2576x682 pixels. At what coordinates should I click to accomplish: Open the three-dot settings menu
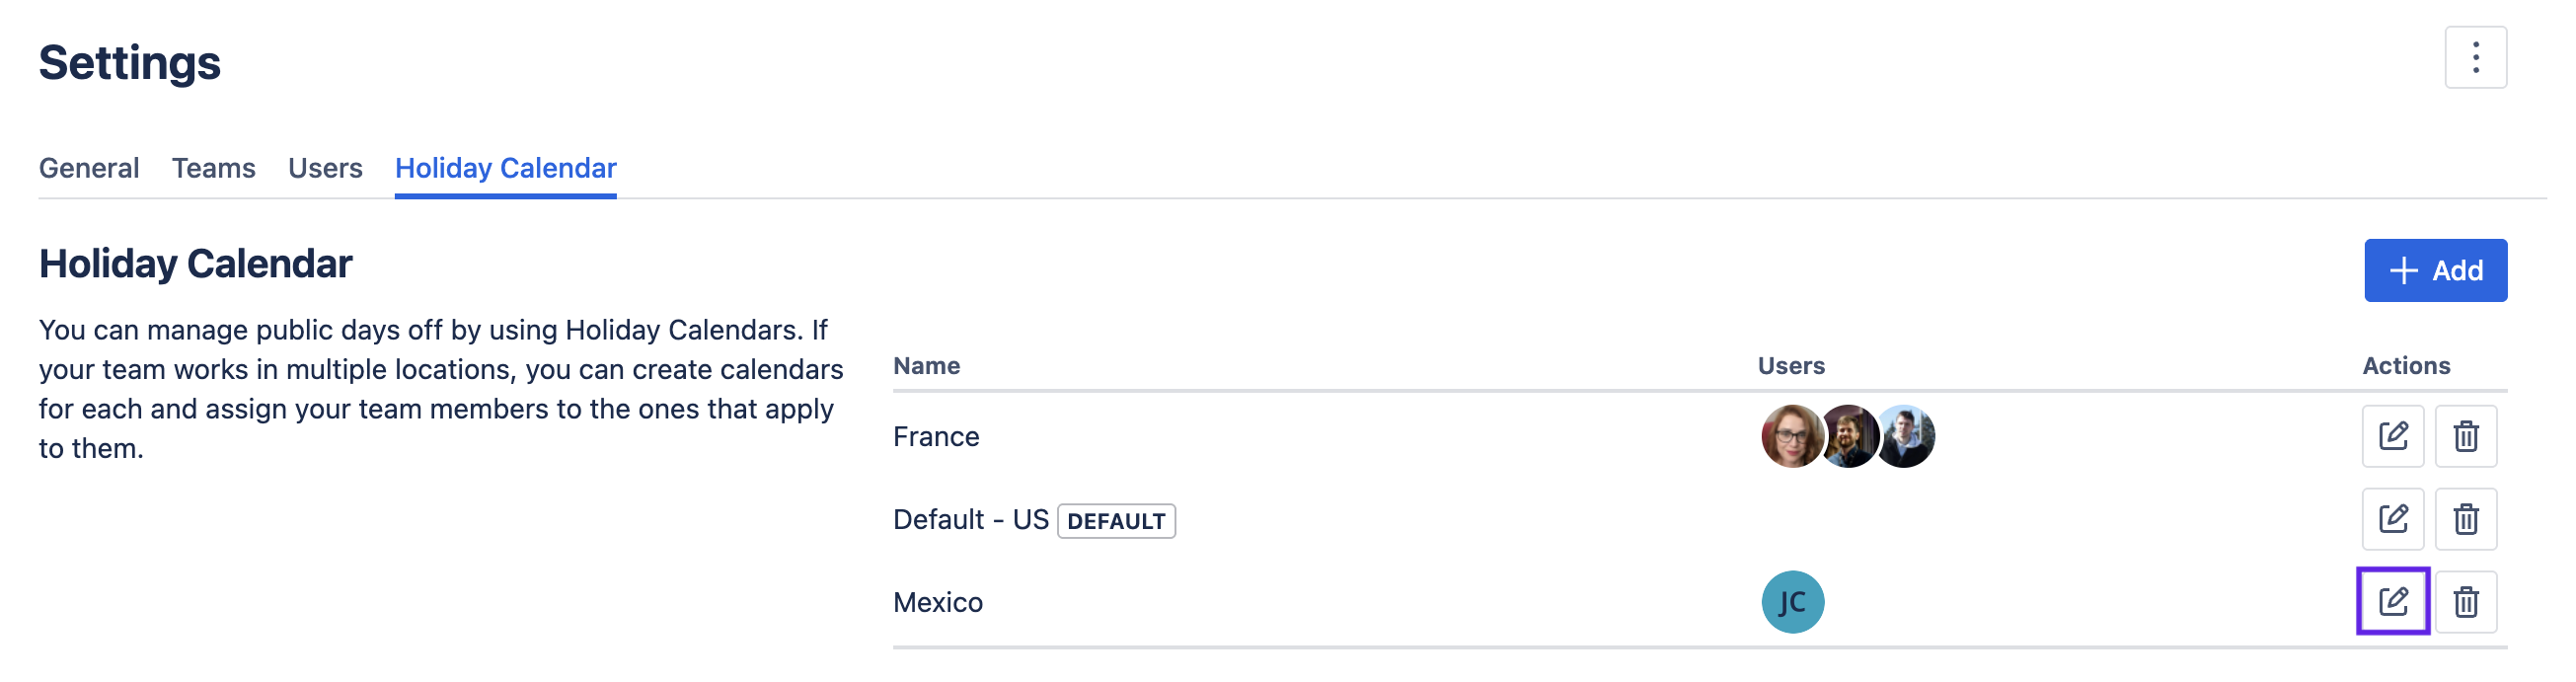pos(2475,58)
